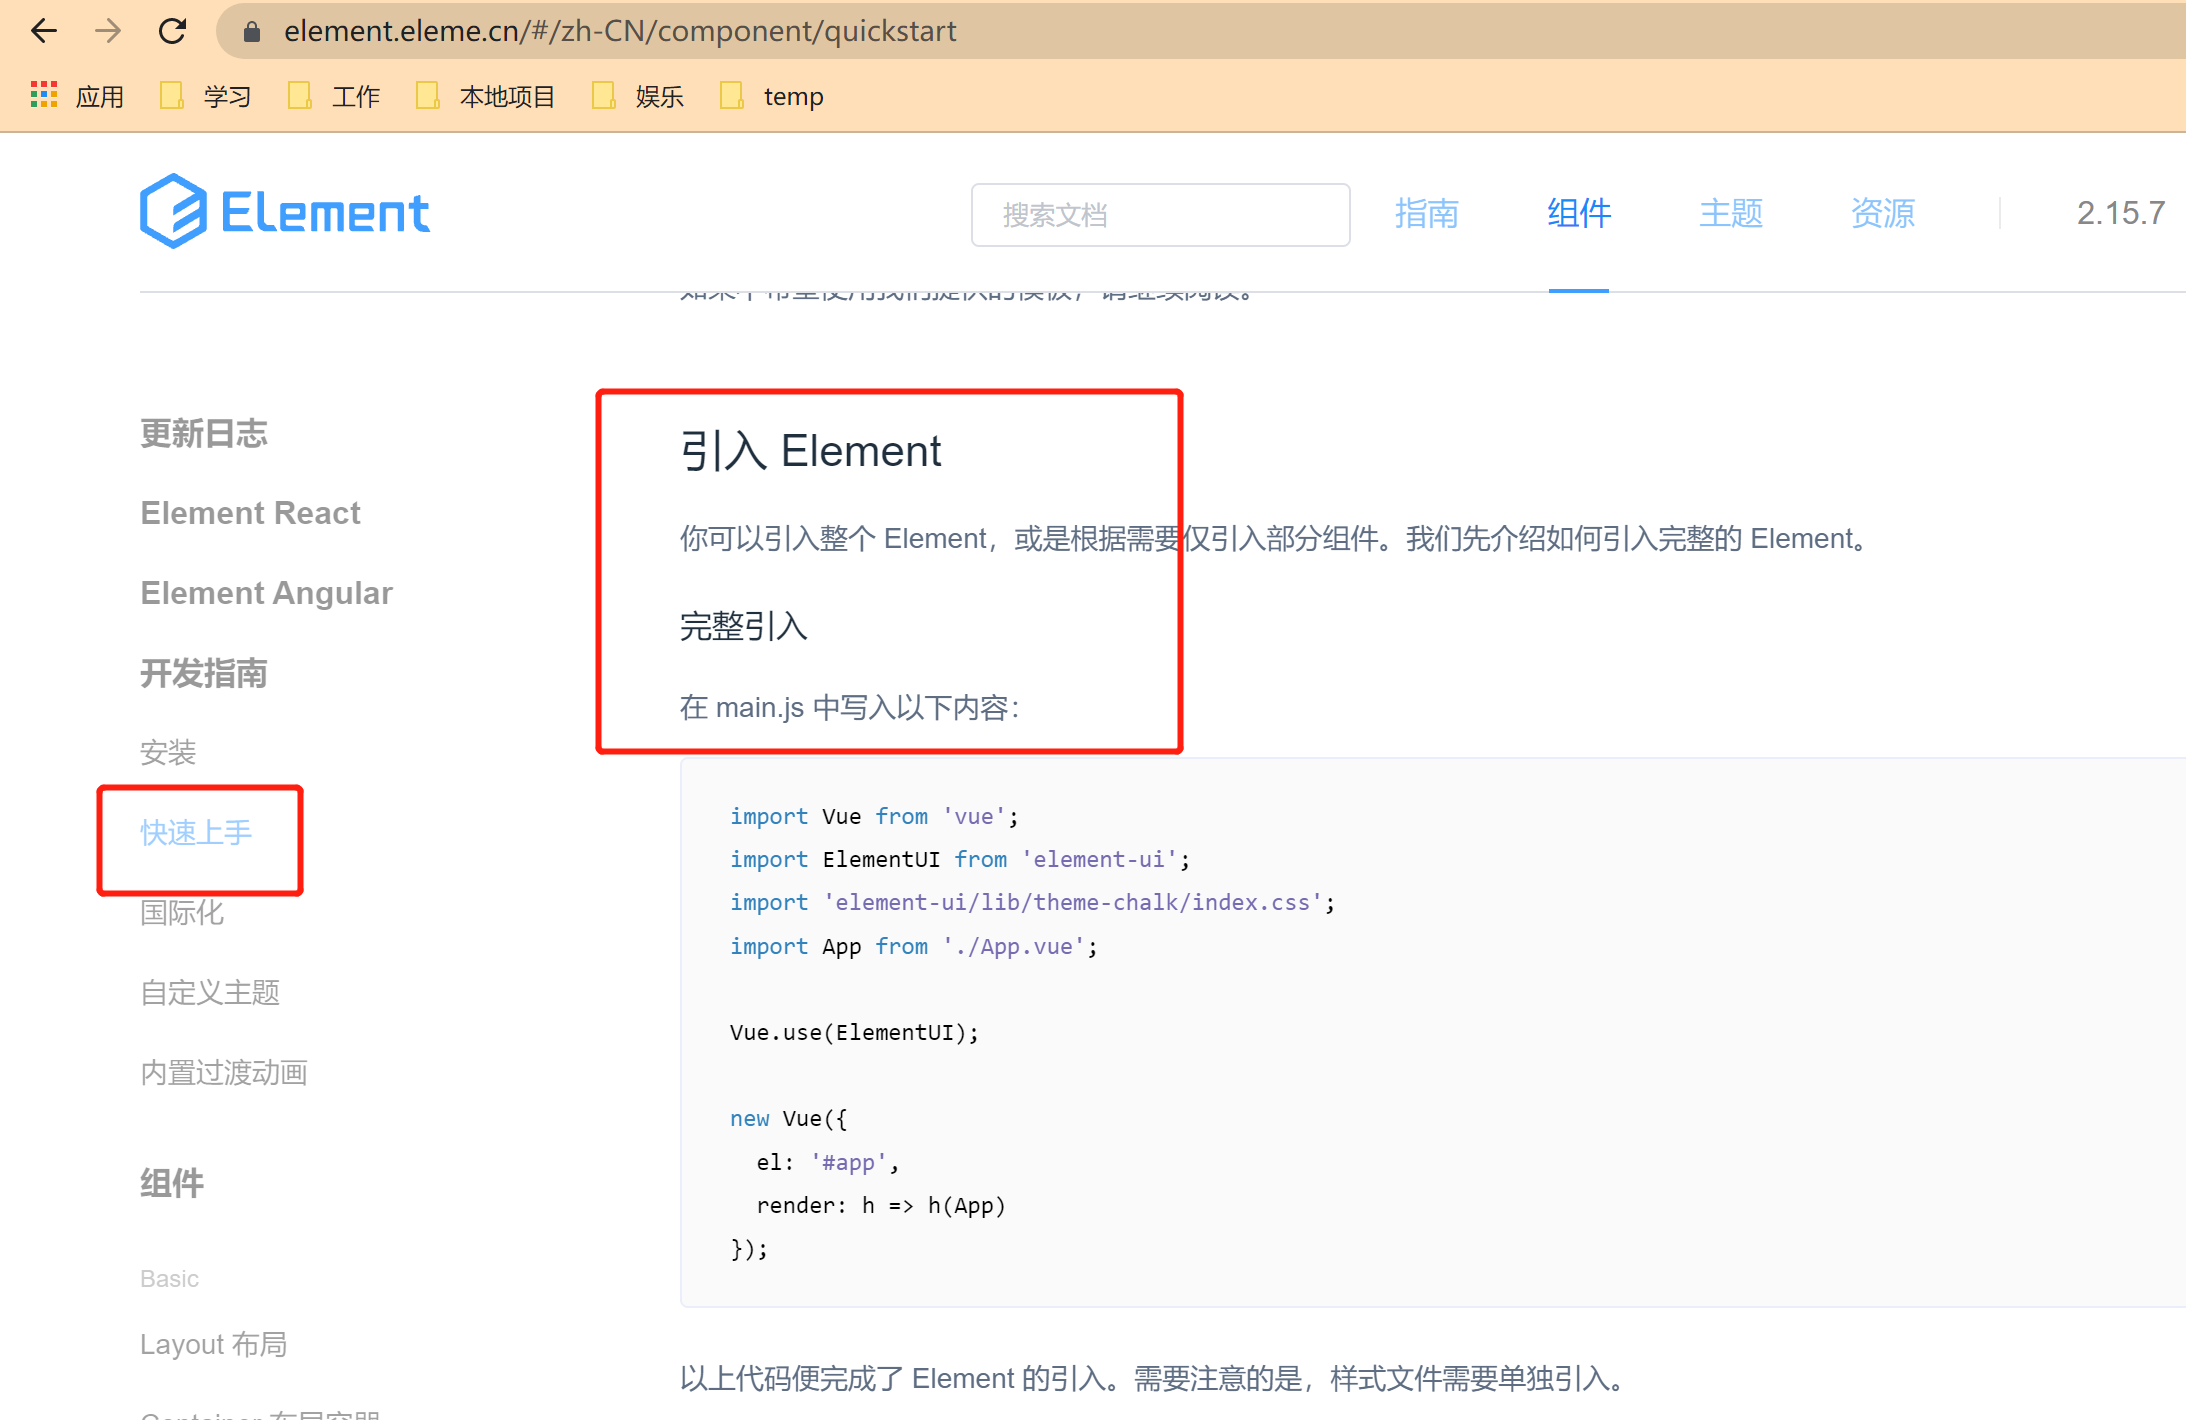Click the 开发指南 sidebar section title
Screen dimensions: 2186x1420
[x=204, y=673]
